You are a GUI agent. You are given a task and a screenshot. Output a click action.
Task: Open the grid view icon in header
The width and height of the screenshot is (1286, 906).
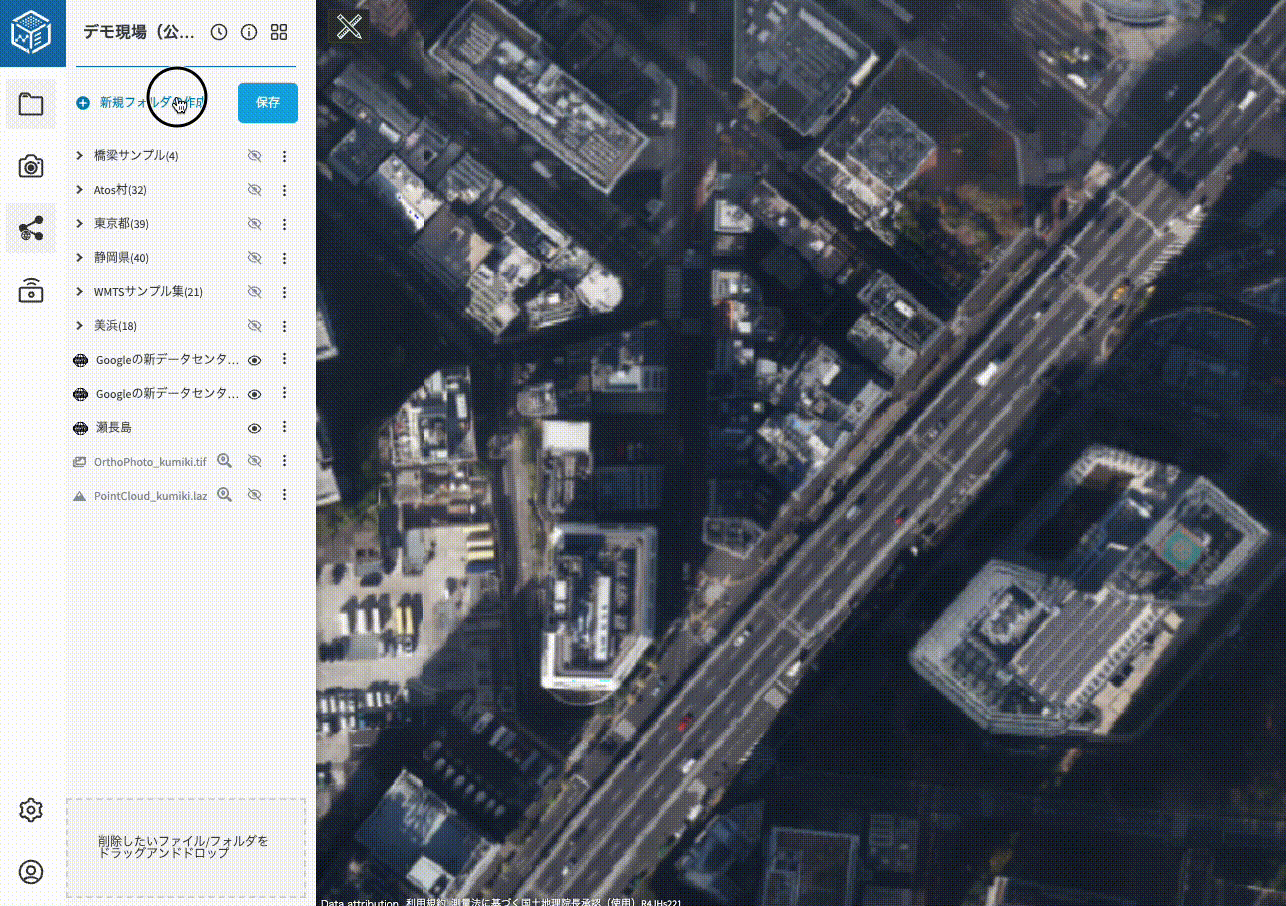[279, 32]
